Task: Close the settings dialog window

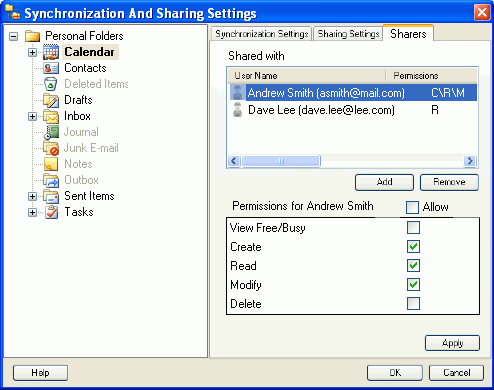Action: click(x=482, y=13)
